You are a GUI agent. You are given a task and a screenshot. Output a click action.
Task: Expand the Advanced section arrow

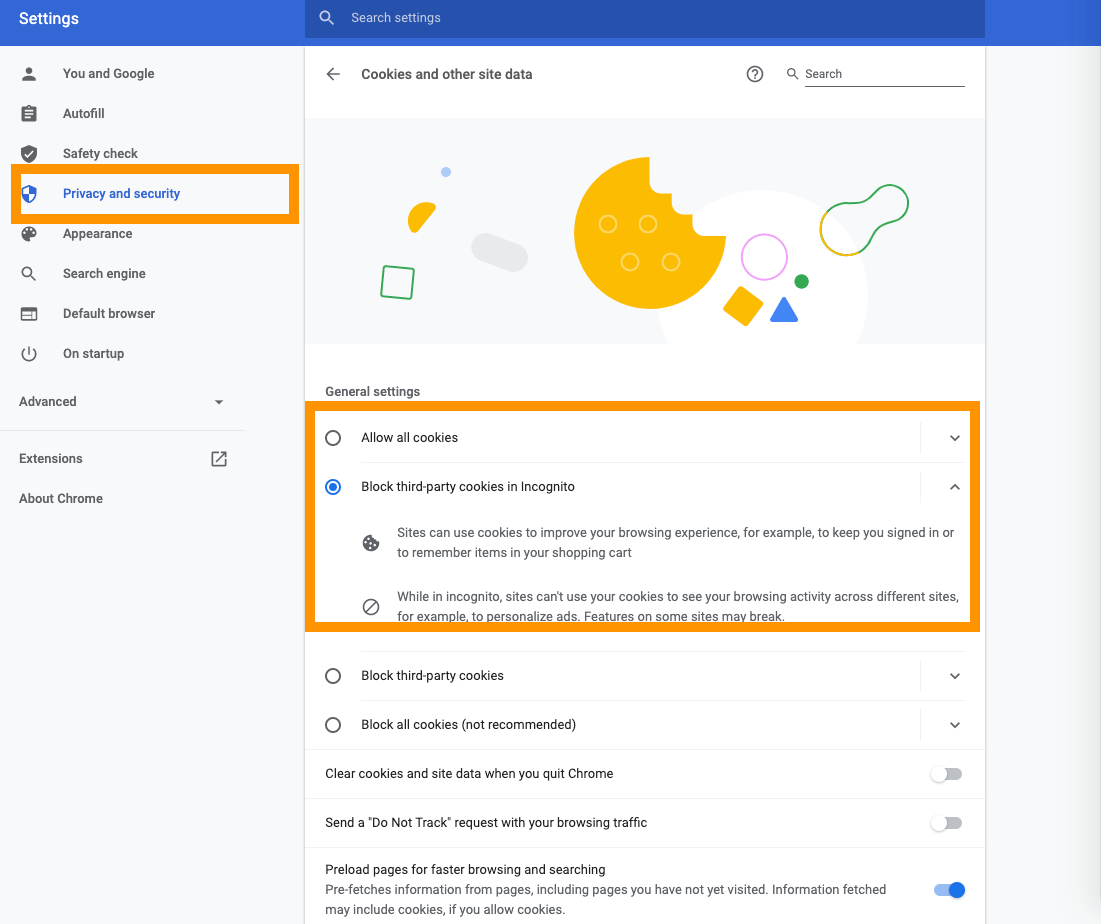click(219, 402)
